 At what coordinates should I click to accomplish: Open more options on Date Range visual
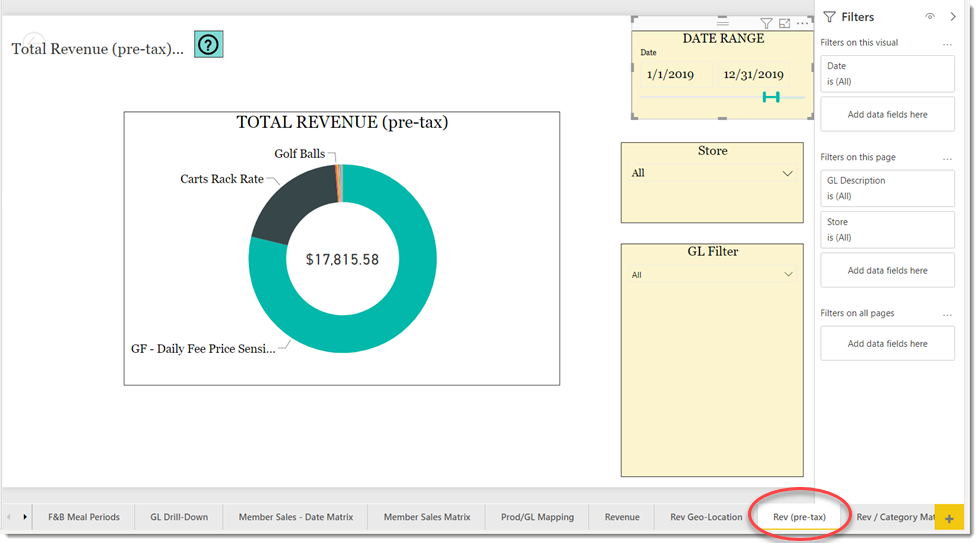[x=803, y=24]
